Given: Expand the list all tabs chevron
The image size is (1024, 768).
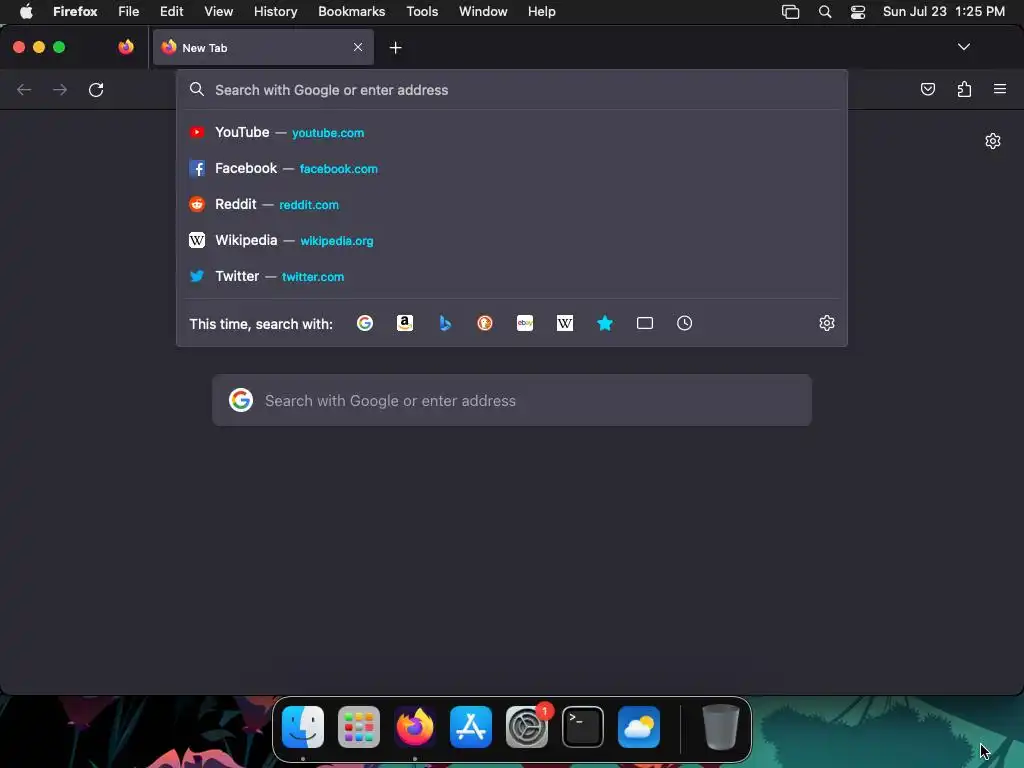Looking at the screenshot, I should coord(963,47).
